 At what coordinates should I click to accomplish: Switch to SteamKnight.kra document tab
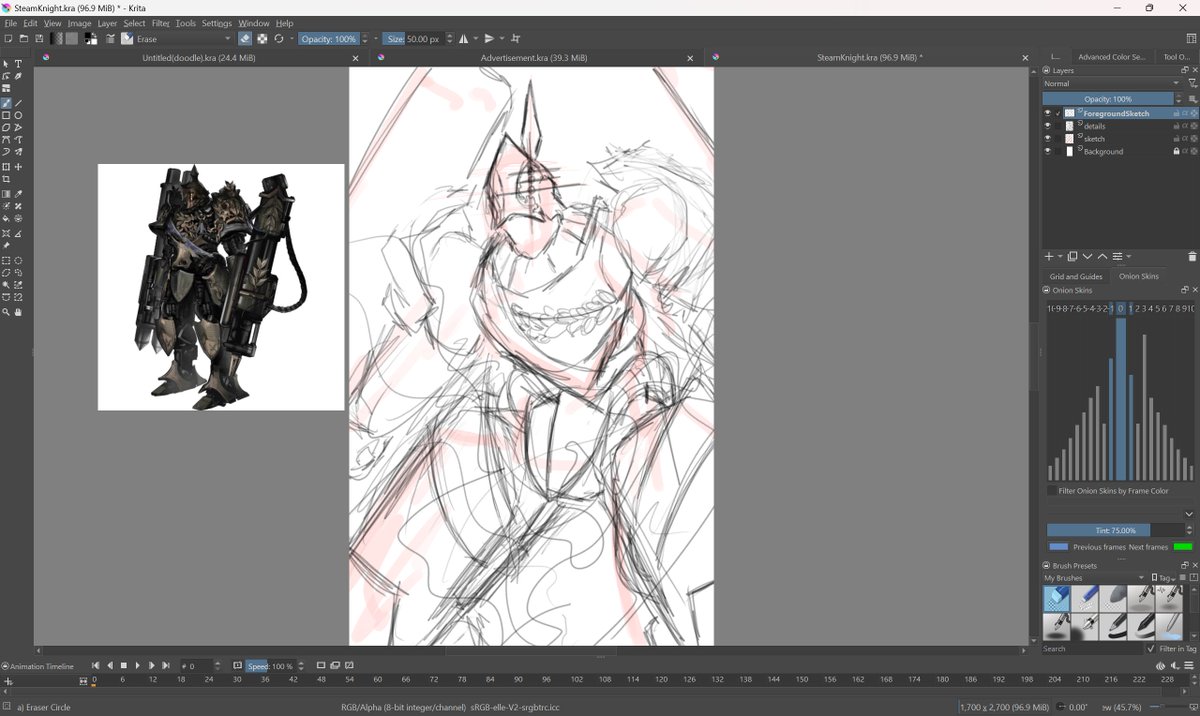coord(869,58)
